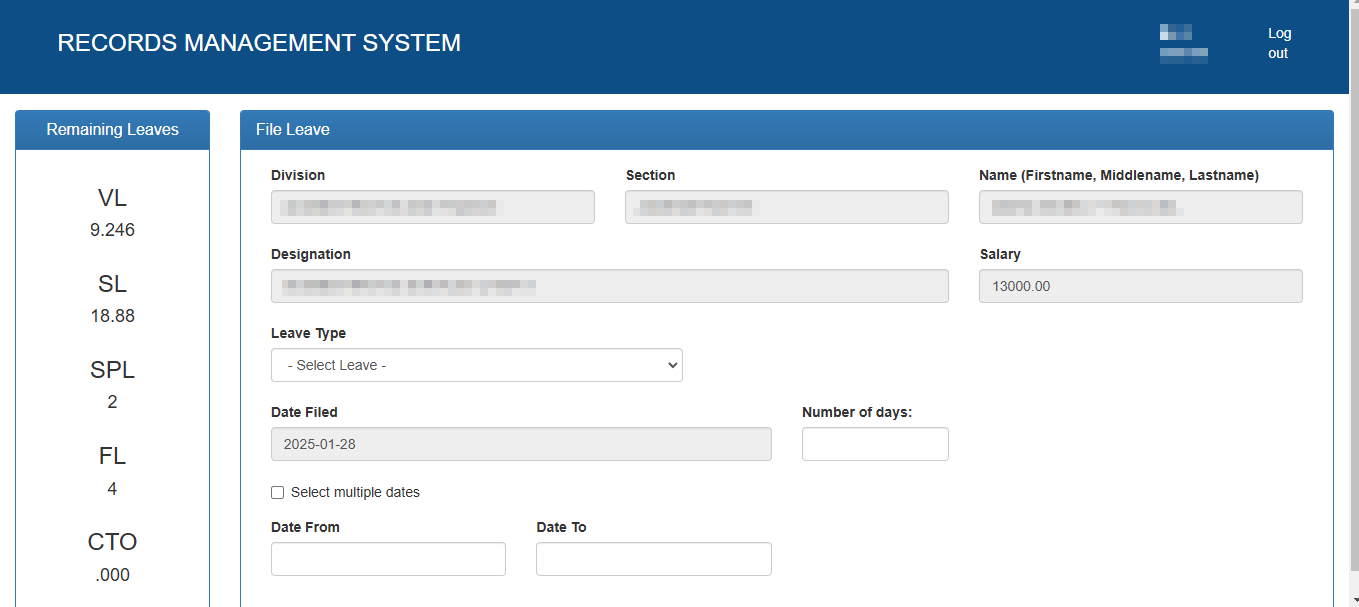The width and height of the screenshot is (1359, 607).
Task: Click the Salary field showing 13000.00
Action: (x=1140, y=286)
